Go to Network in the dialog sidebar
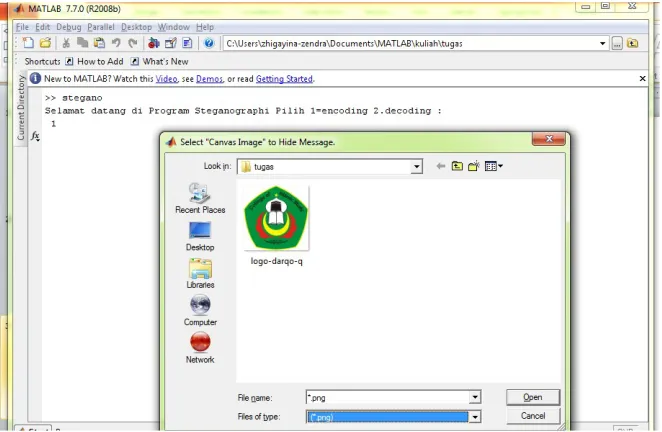The image size is (662, 432). 200,348
